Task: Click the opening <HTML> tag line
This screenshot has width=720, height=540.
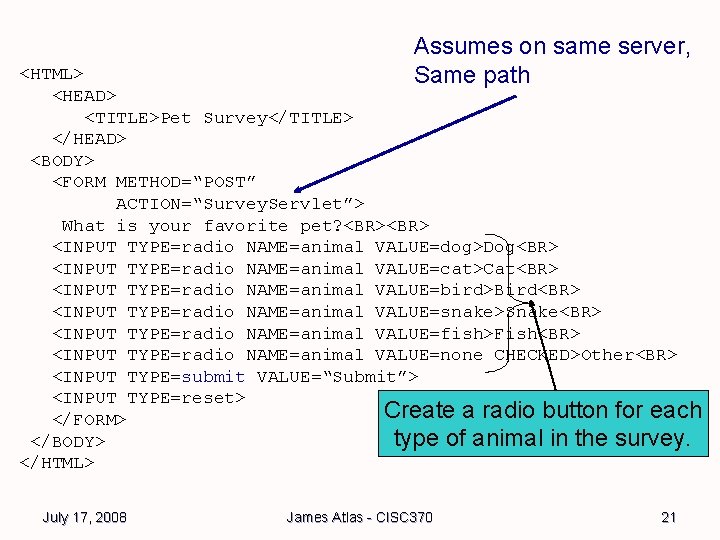Action: click(x=51, y=74)
